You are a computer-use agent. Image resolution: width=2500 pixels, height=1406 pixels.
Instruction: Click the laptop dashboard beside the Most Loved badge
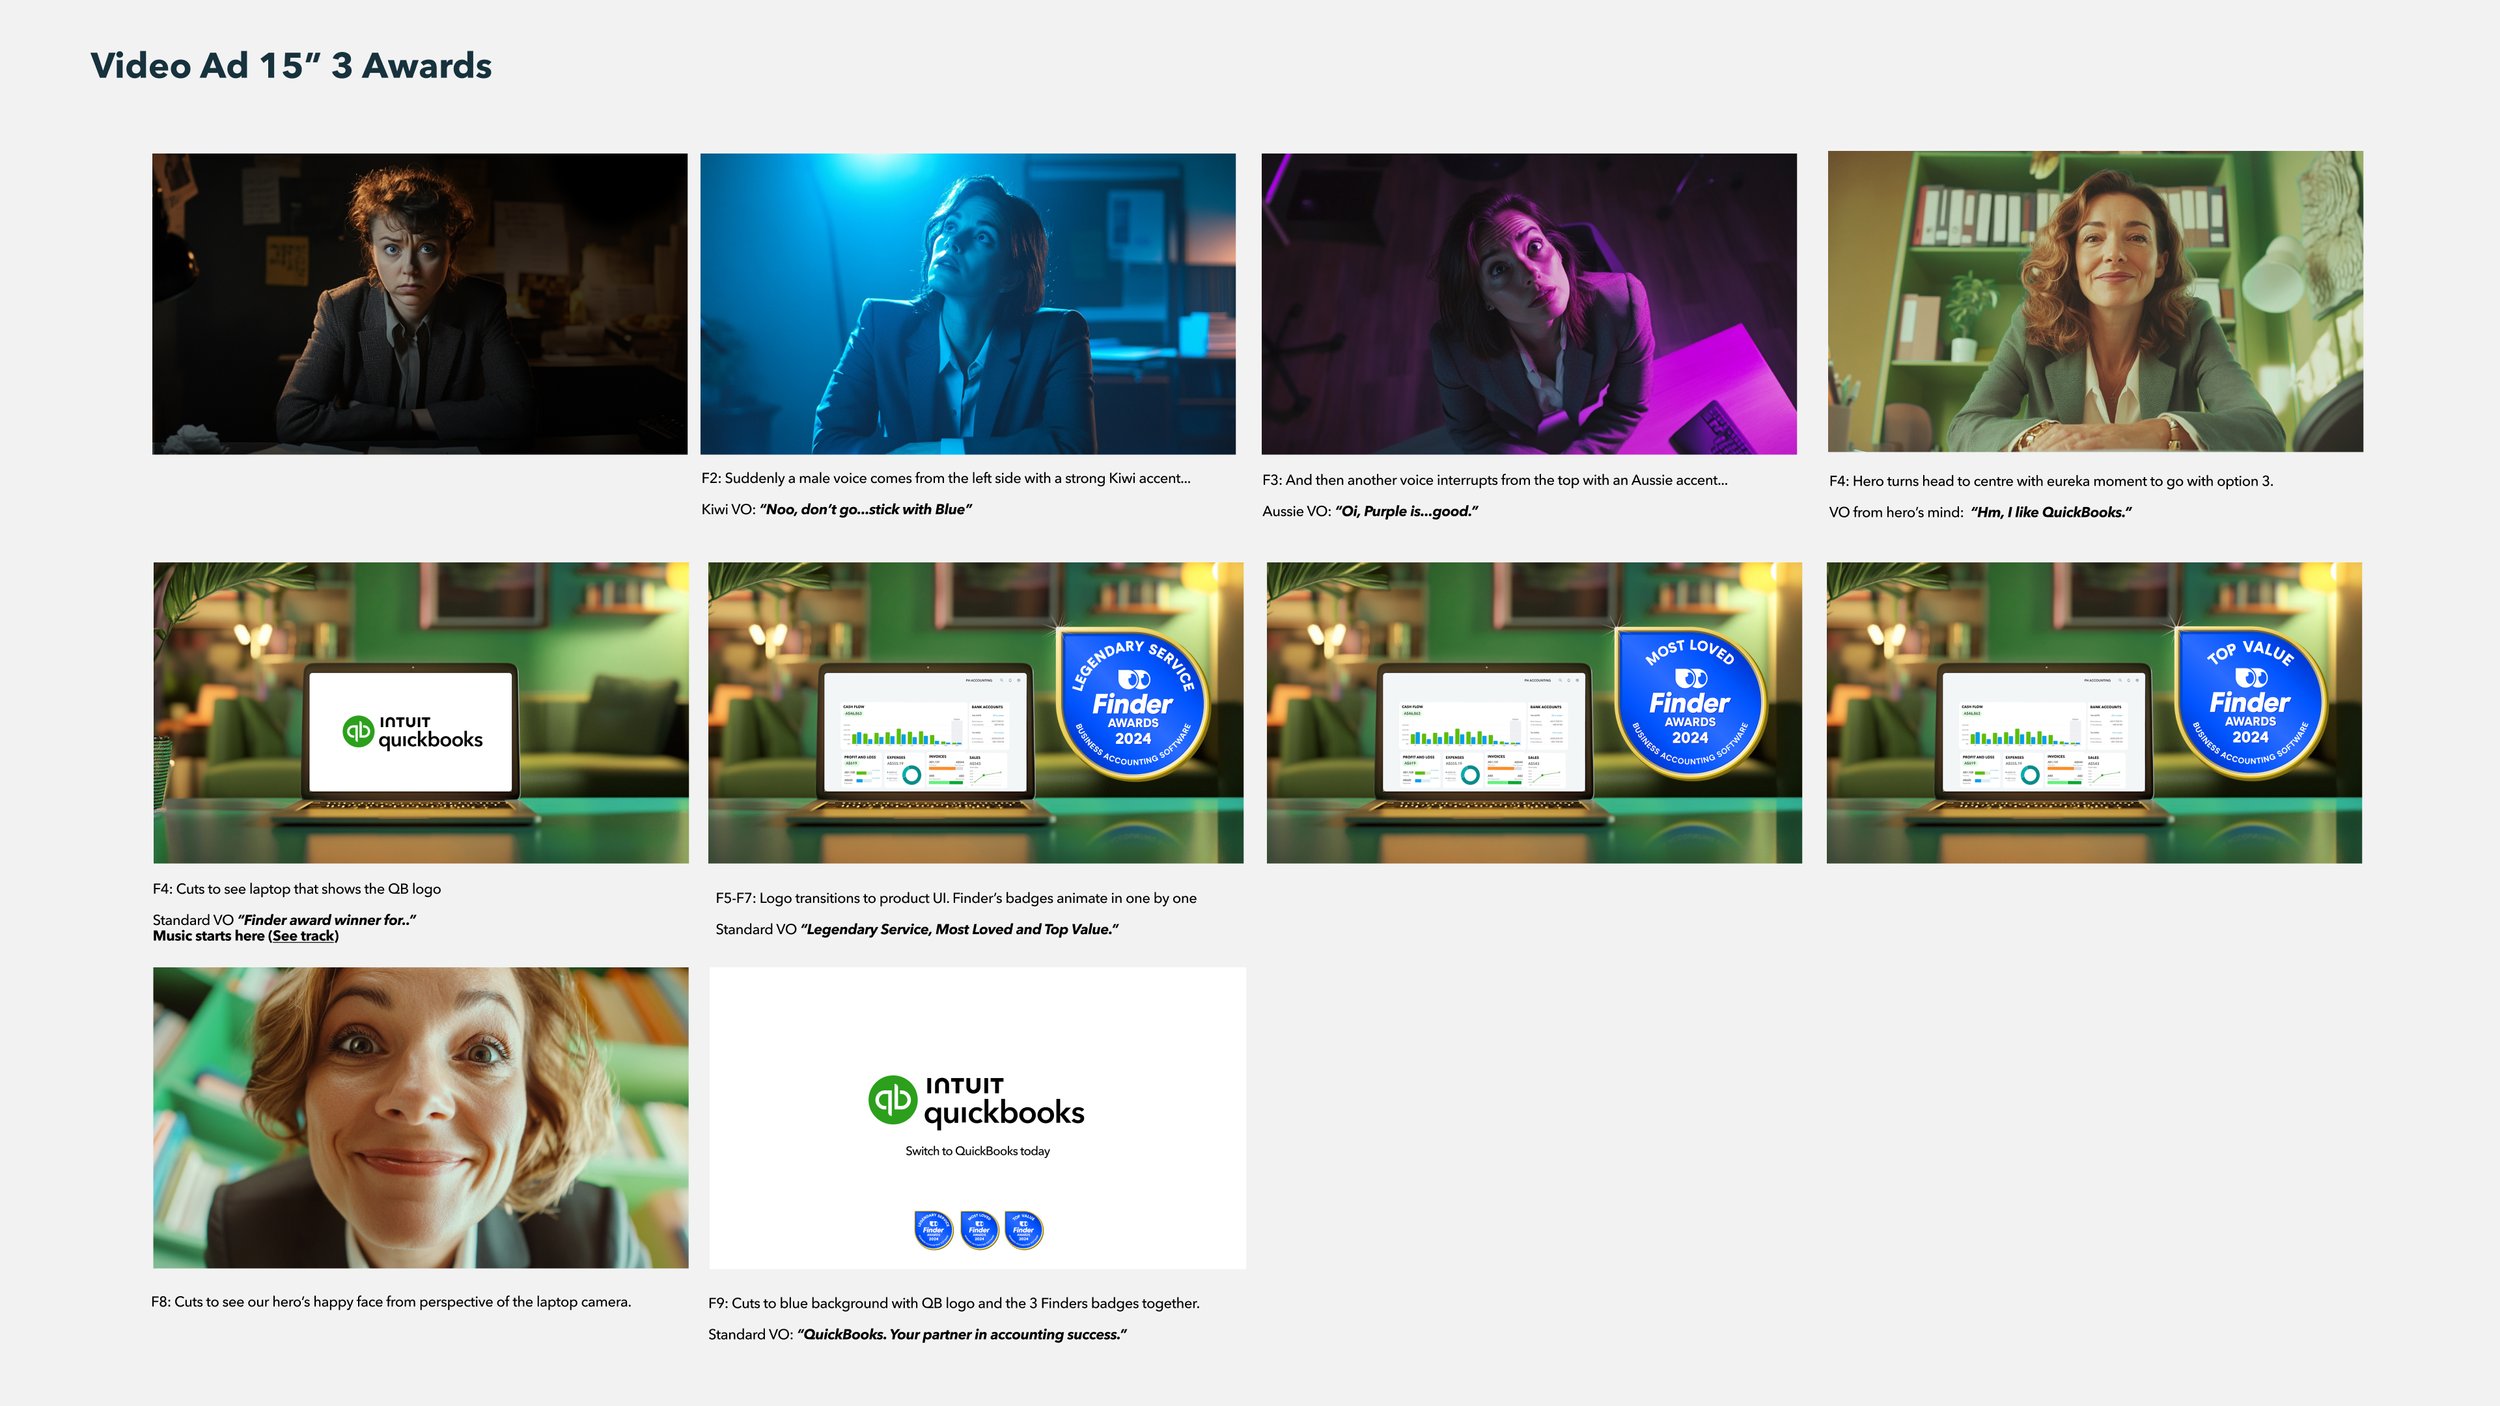pos(1484,732)
